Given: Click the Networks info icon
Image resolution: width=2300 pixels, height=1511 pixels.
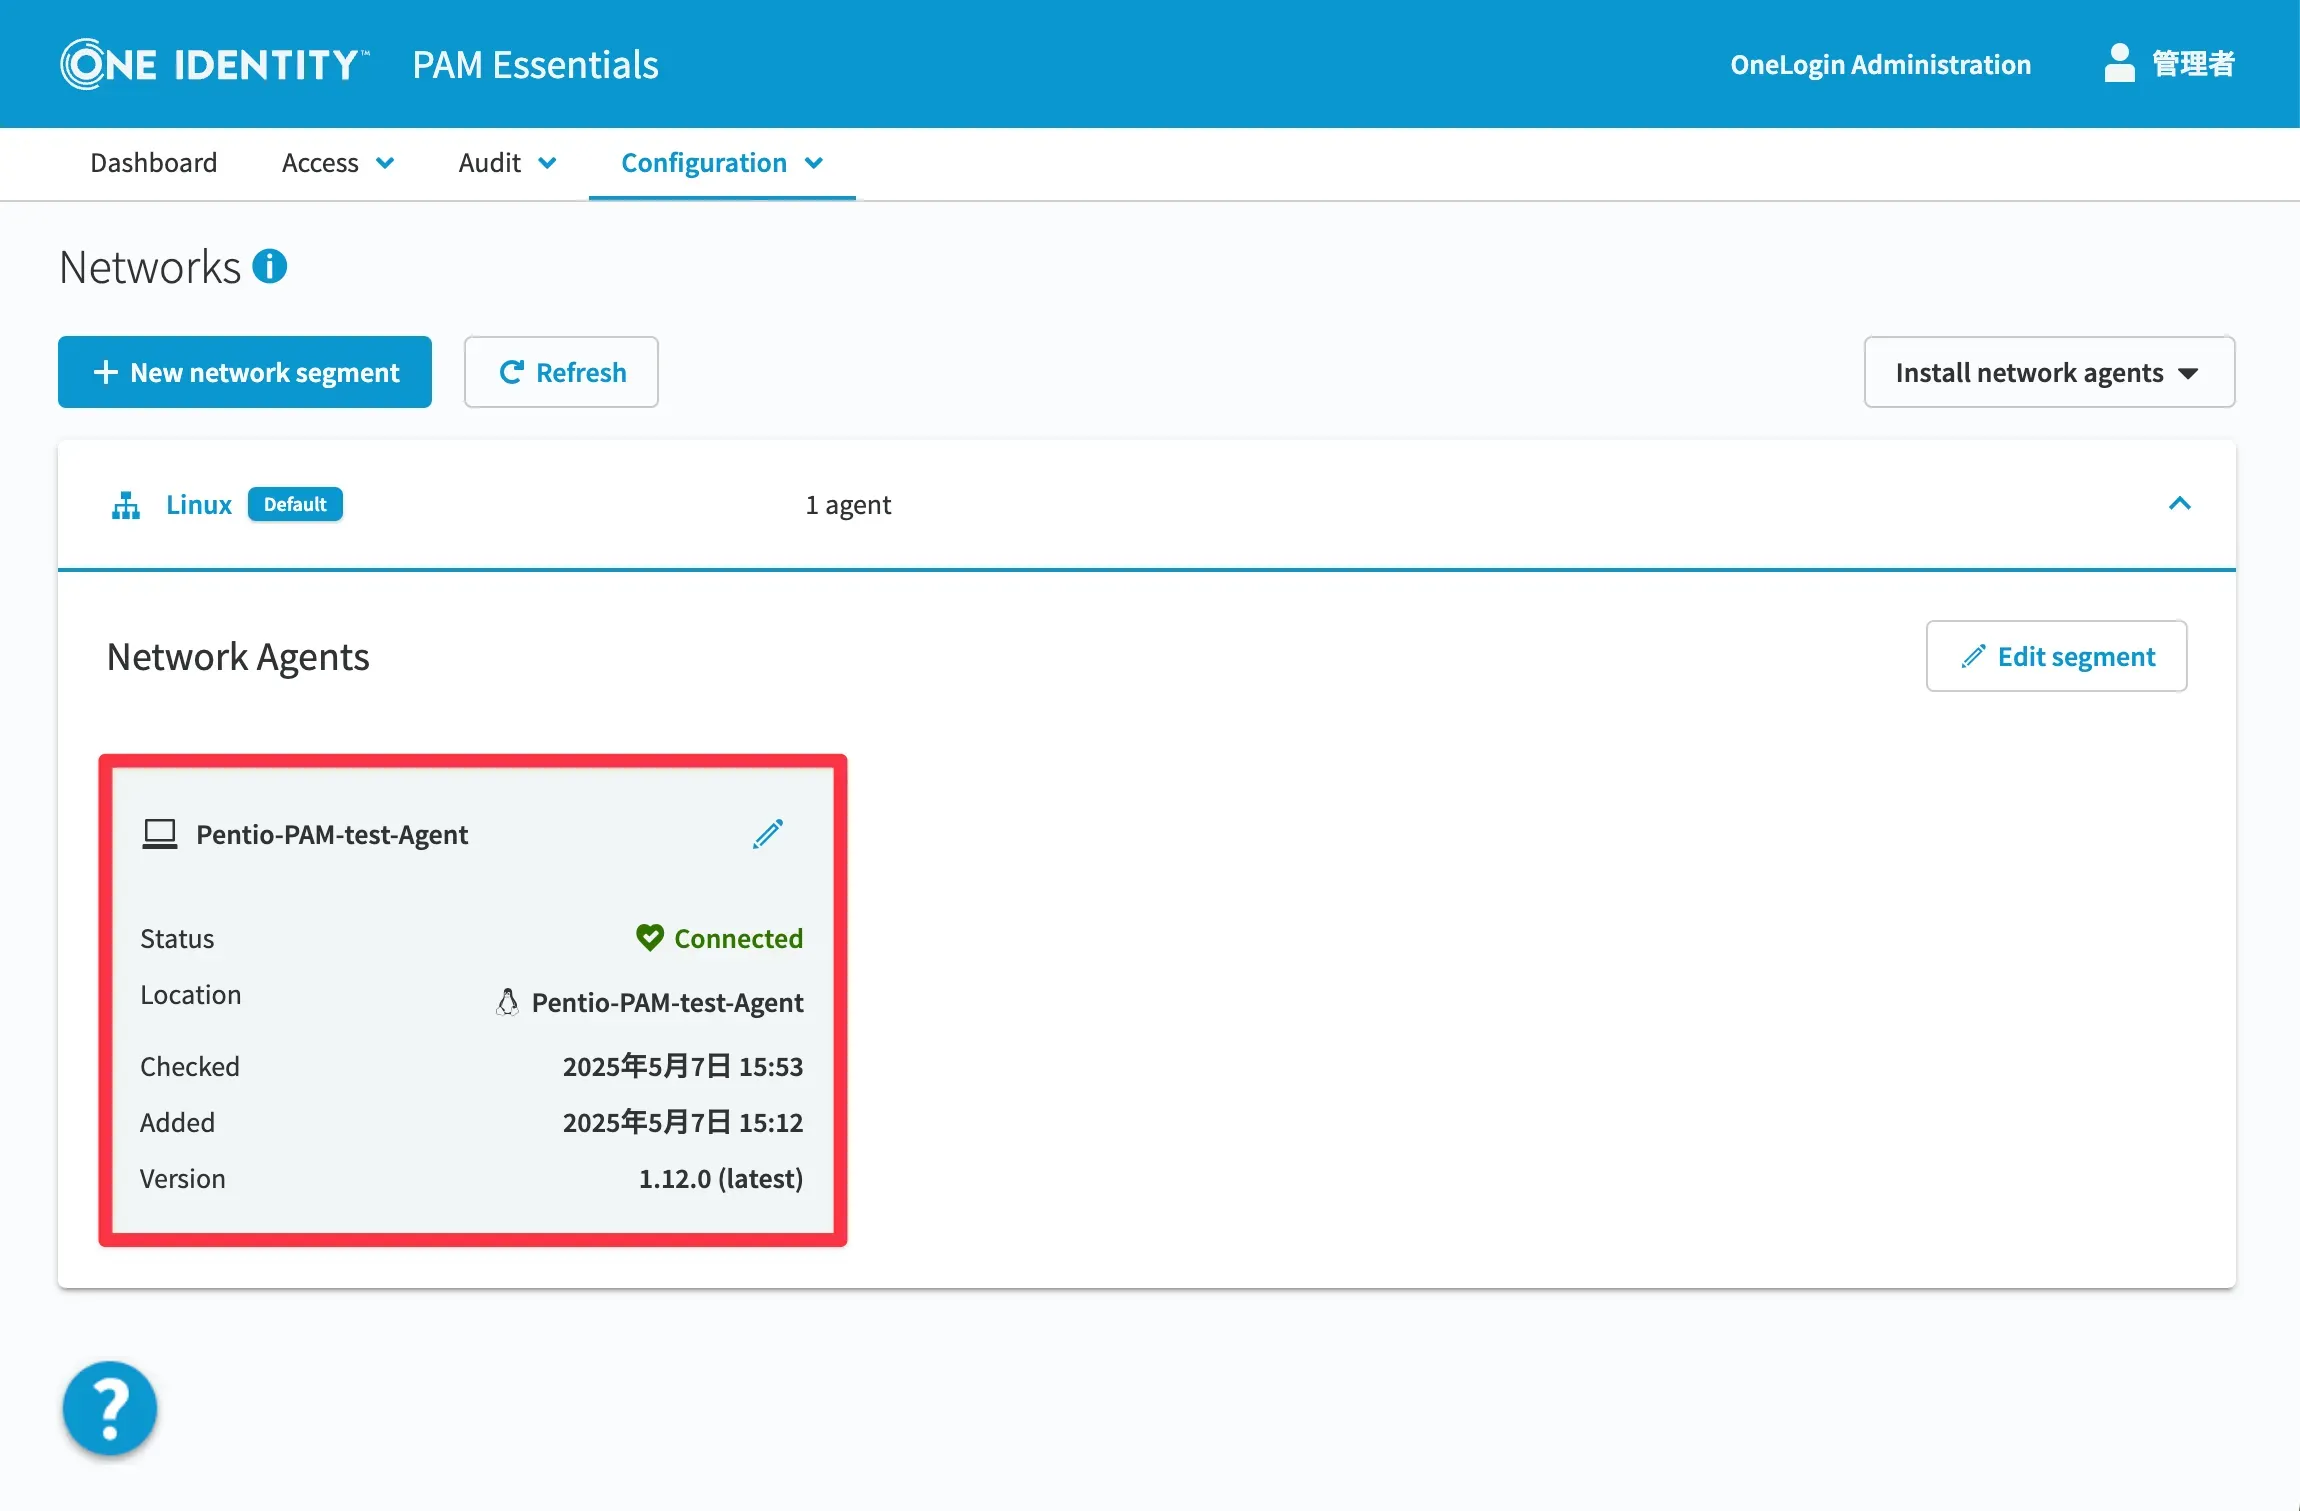Looking at the screenshot, I should point(269,266).
